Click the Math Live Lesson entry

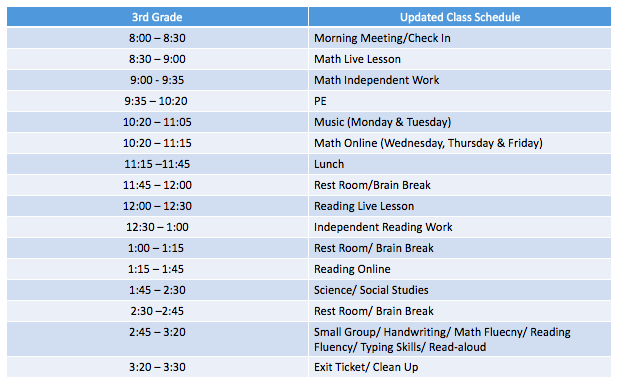460,59
